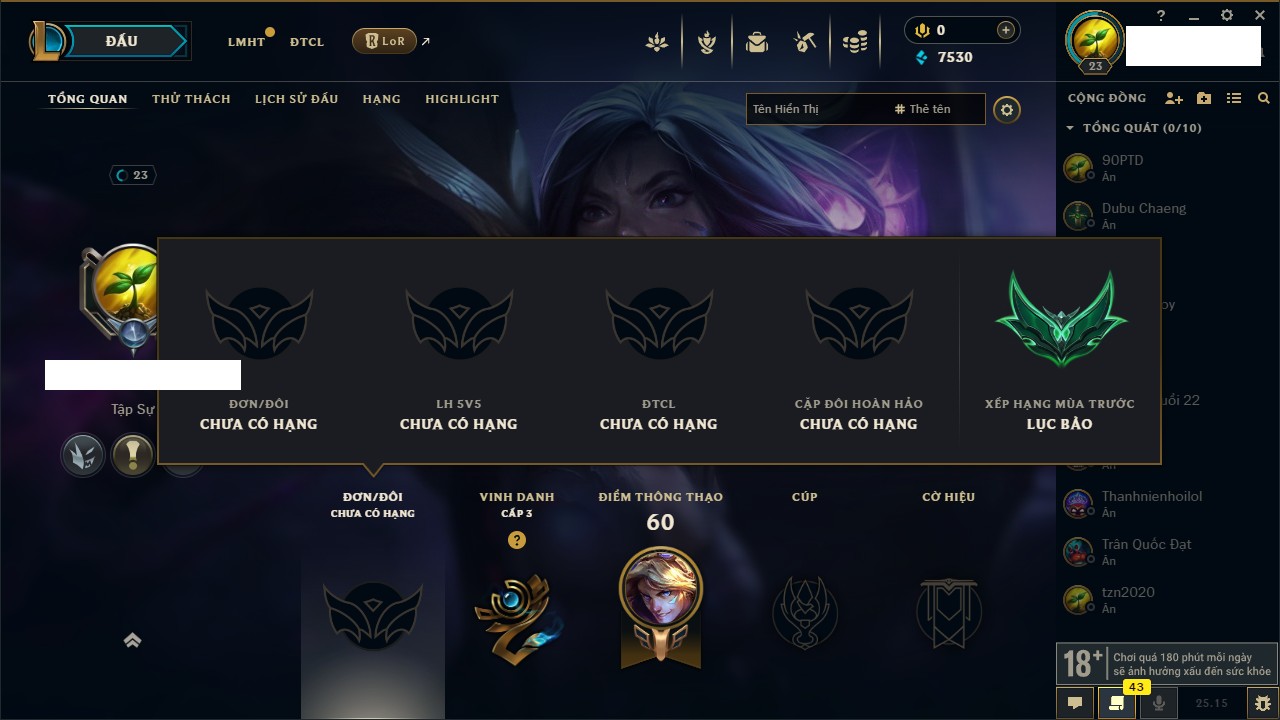Switch to the Lịch Sử Đấu tab

coord(296,99)
